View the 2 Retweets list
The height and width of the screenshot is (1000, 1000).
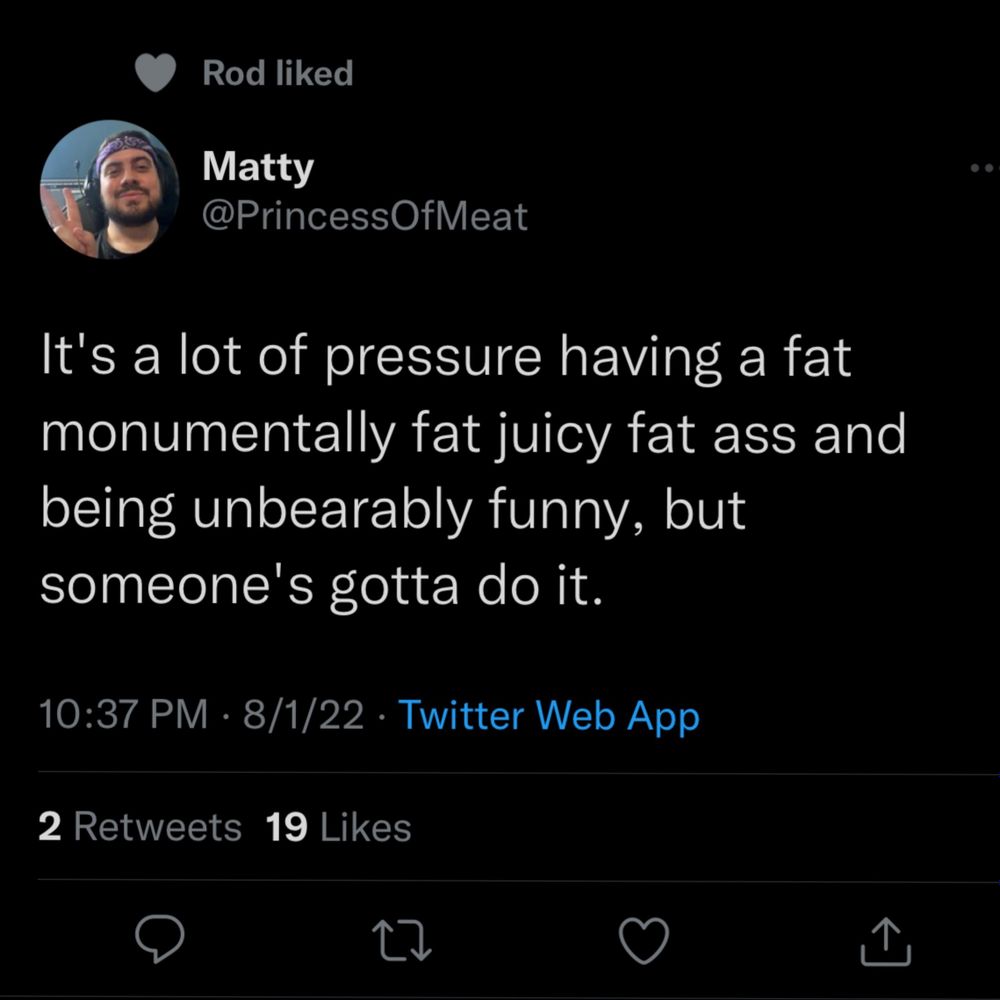click(140, 827)
